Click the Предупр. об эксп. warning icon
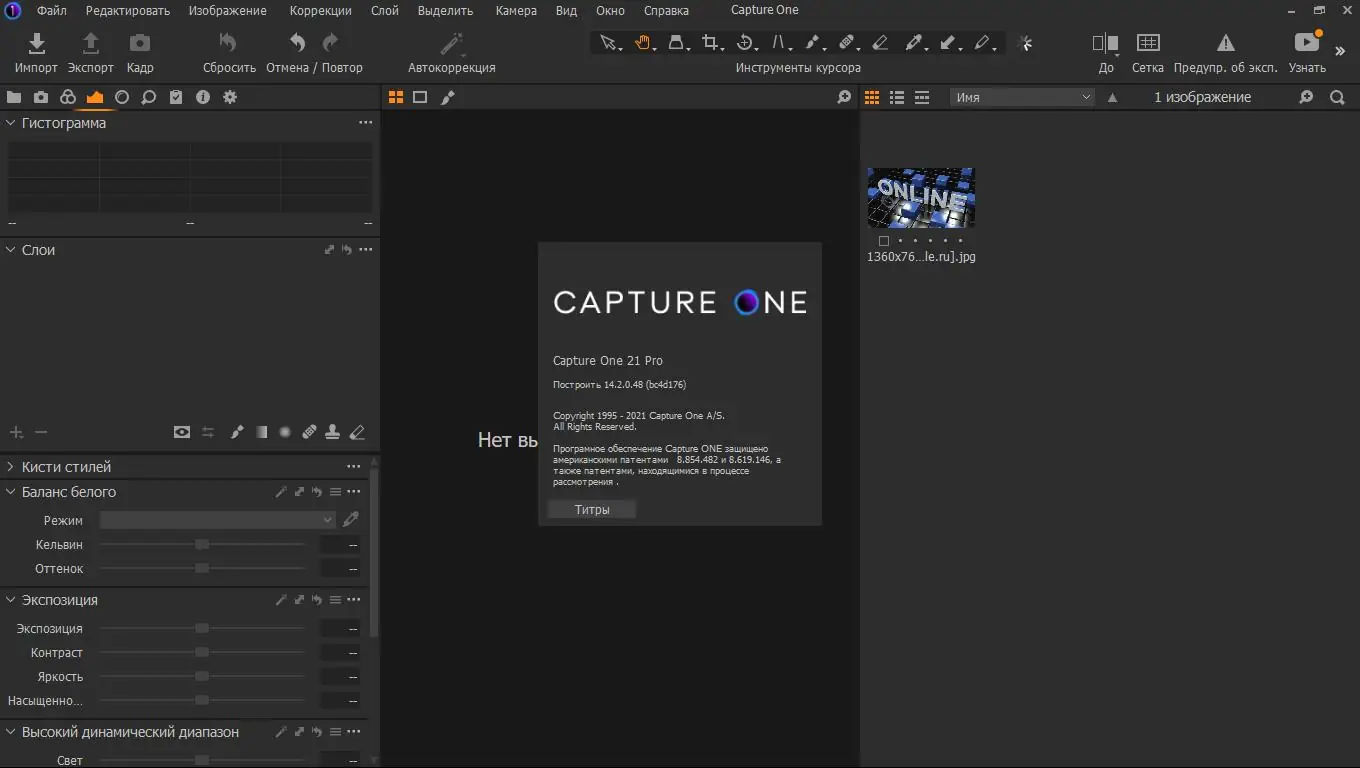This screenshot has height=768, width=1360. pos(1225,43)
